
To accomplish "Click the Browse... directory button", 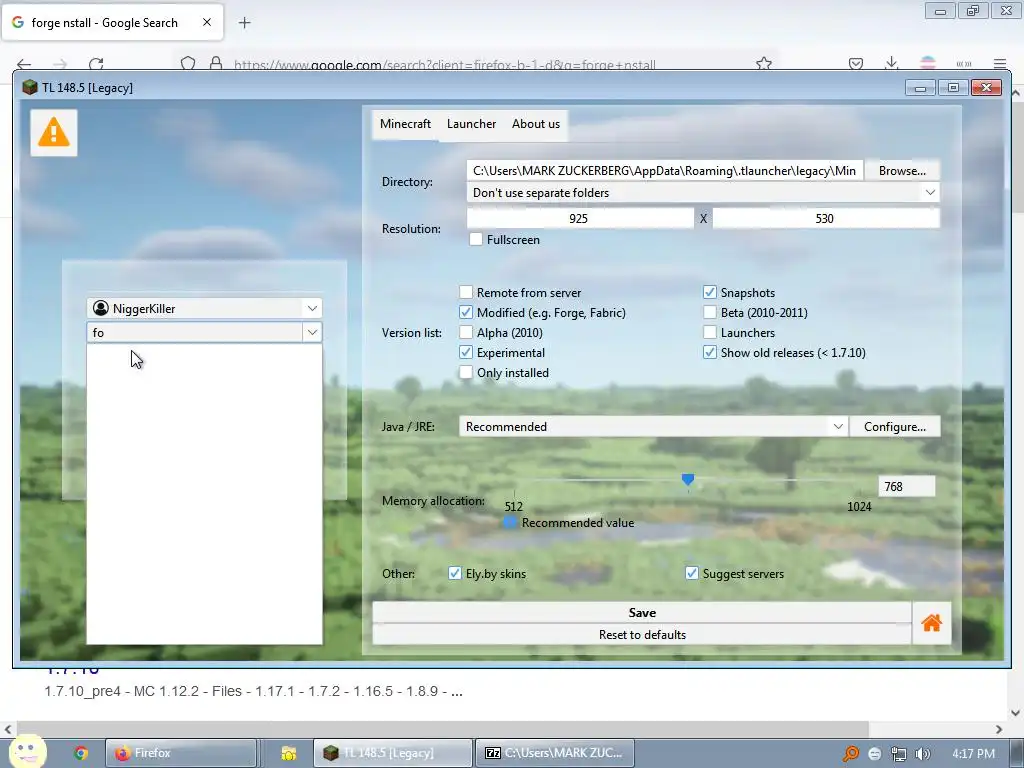I will click(902, 170).
